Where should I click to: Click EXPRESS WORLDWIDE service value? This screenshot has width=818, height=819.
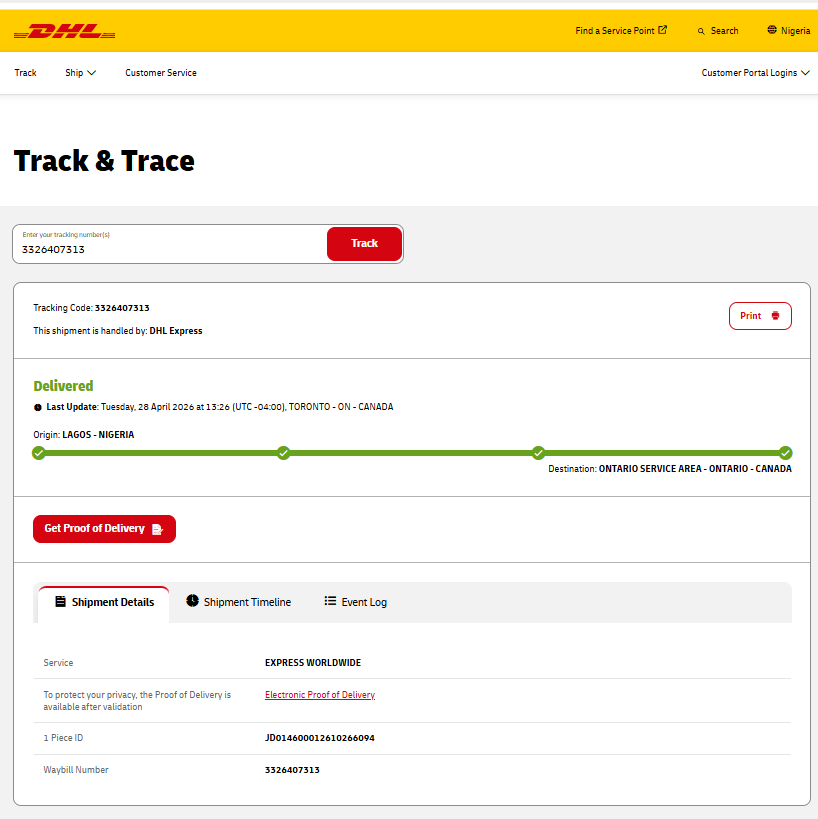tap(313, 663)
